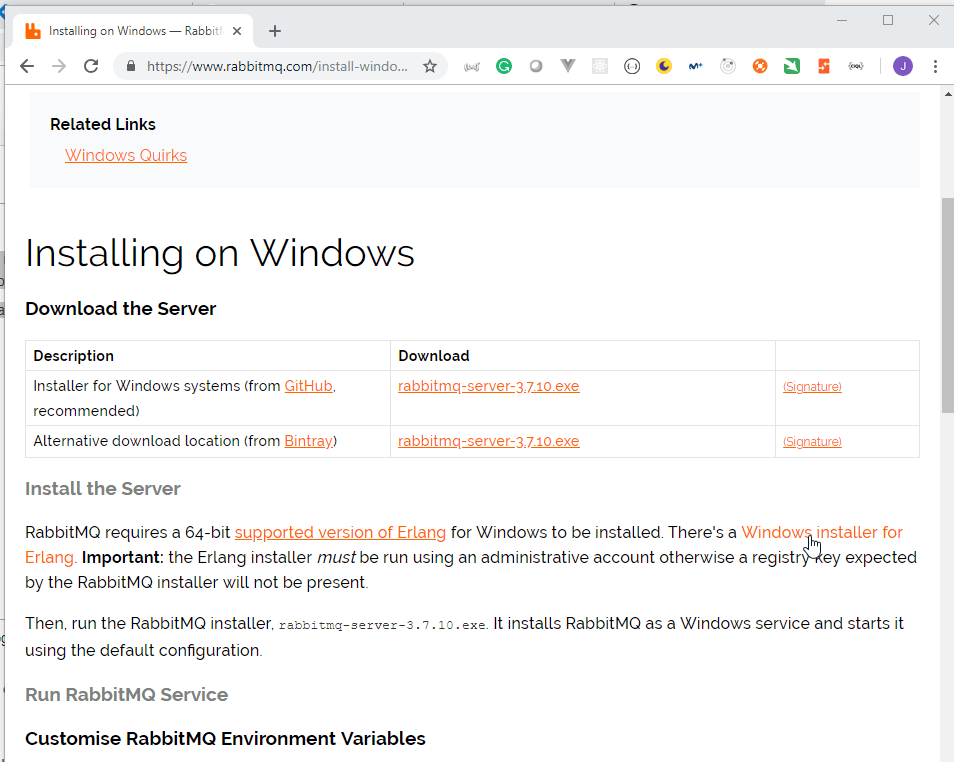Follow the GitHub link in table
This screenshot has width=954, height=762.
(x=308, y=386)
